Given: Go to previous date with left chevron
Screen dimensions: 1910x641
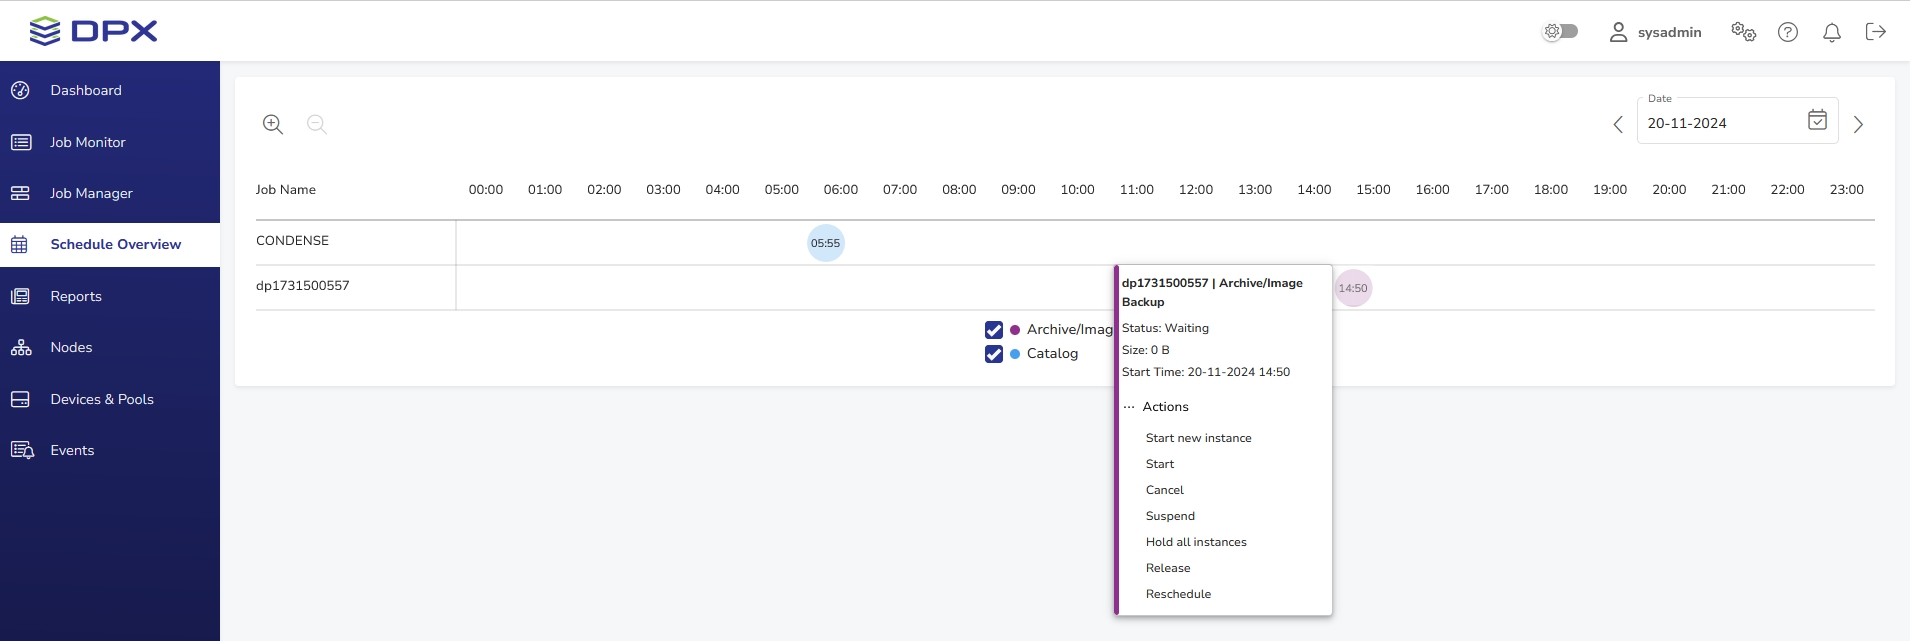Looking at the screenshot, I should [1618, 124].
